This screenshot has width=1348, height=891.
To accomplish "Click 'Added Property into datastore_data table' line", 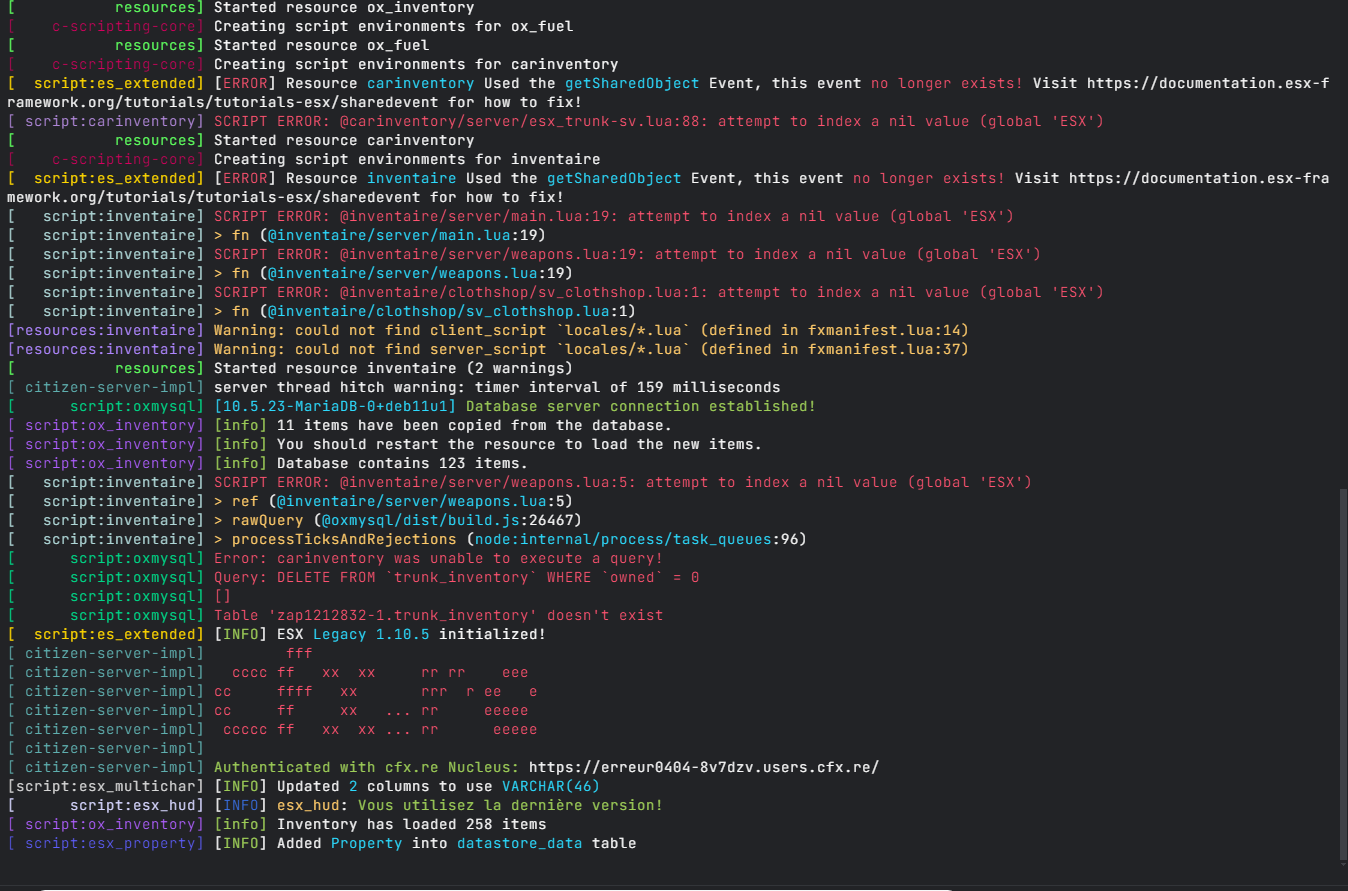I will point(425,843).
